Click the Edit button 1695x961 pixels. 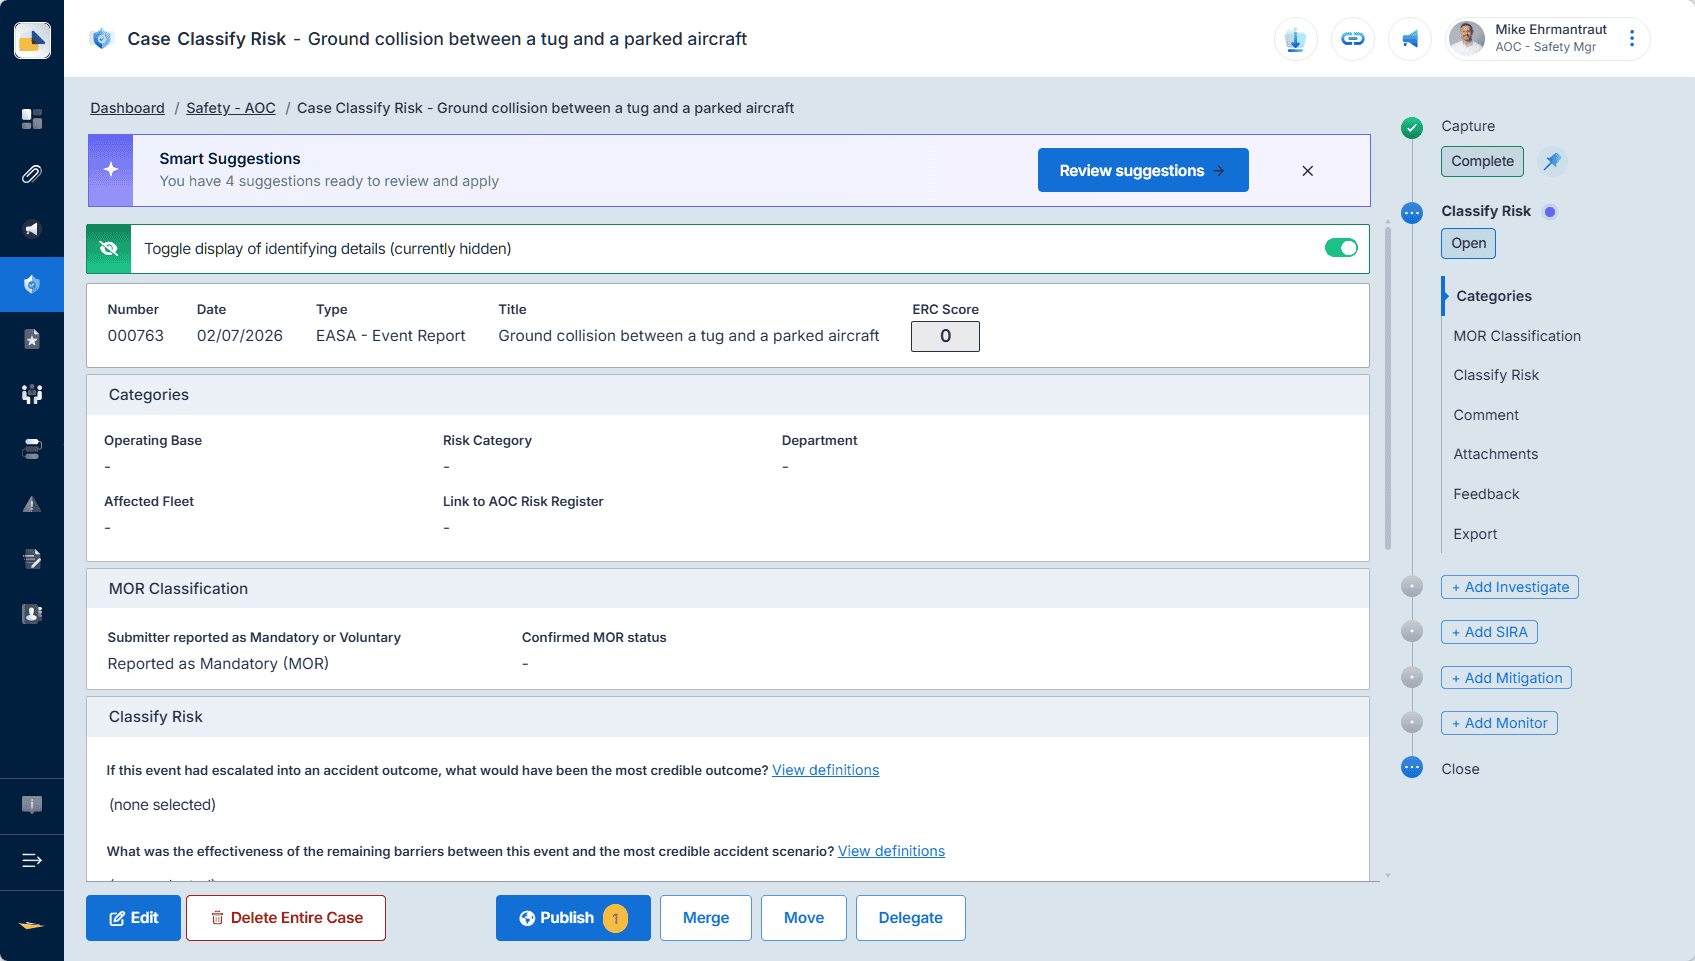133,918
